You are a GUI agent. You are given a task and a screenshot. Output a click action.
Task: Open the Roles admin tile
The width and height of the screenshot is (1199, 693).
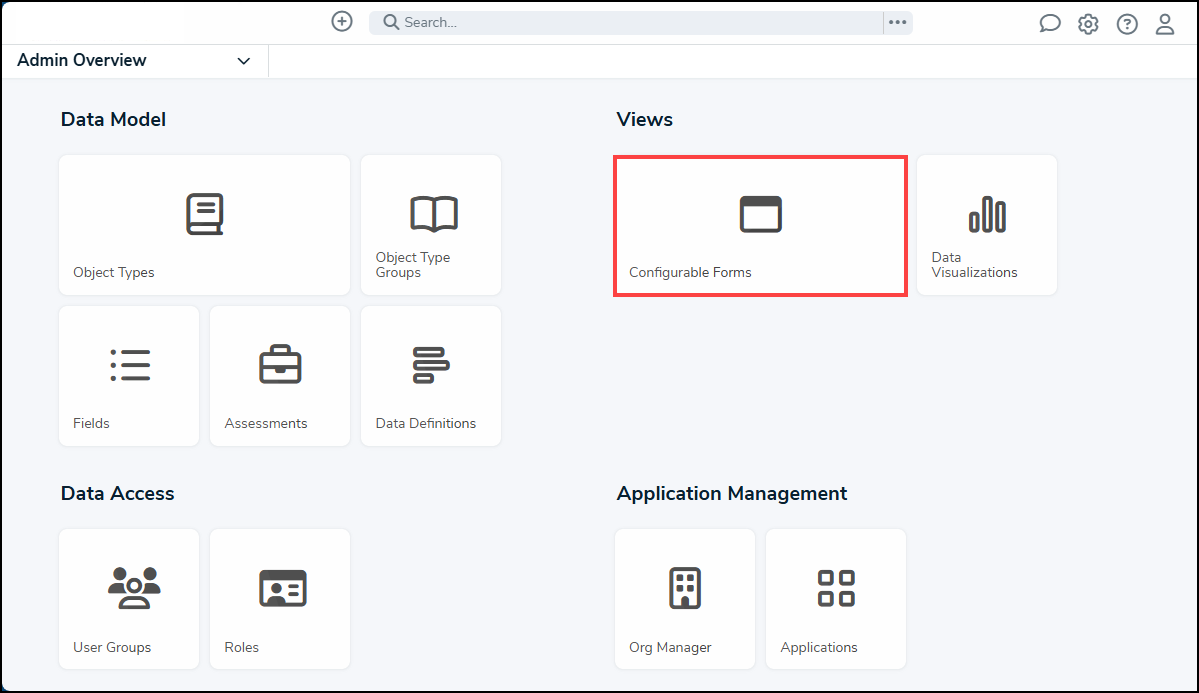pyautogui.click(x=279, y=598)
